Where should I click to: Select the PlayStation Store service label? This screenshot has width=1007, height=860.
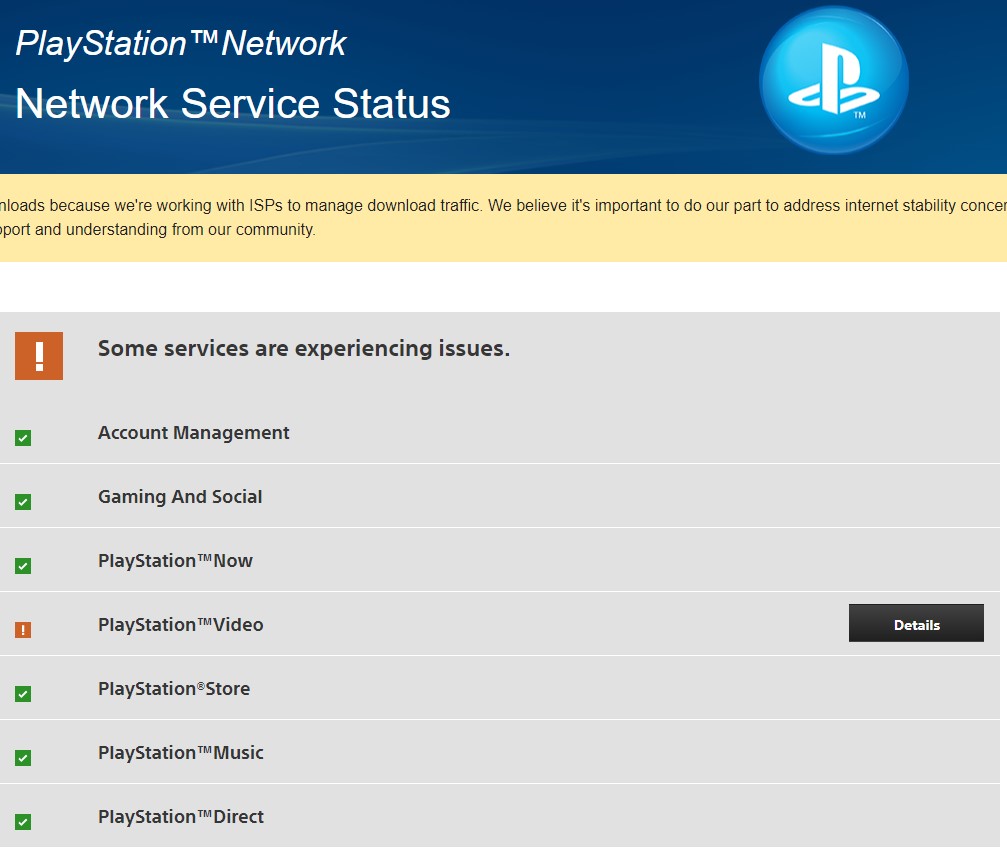(174, 689)
